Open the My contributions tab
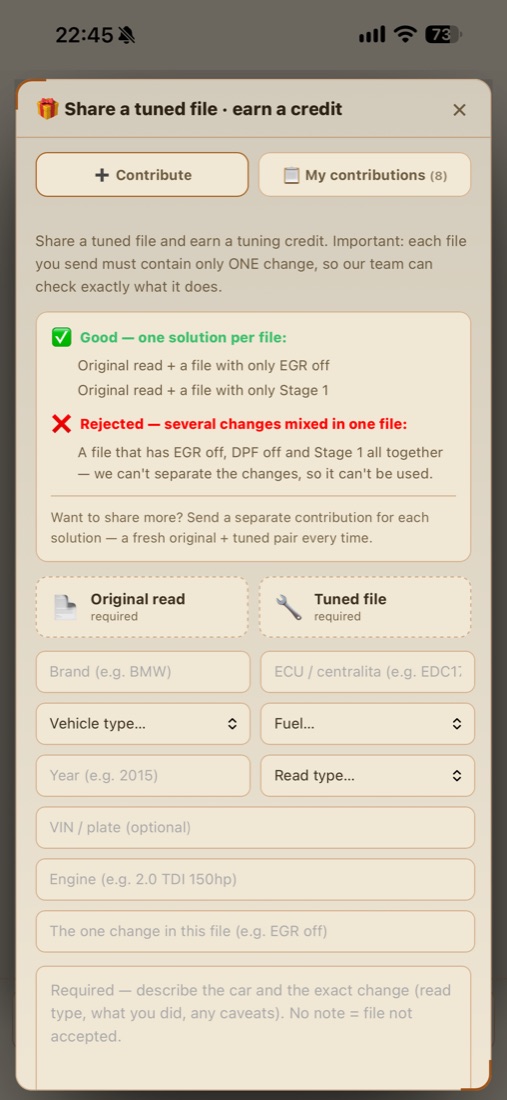The height and width of the screenshot is (1100, 507). point(365,175)
